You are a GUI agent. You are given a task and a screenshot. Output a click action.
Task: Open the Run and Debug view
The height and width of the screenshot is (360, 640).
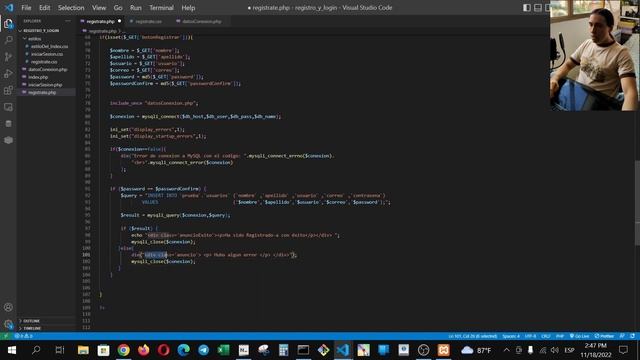(8, 73)
